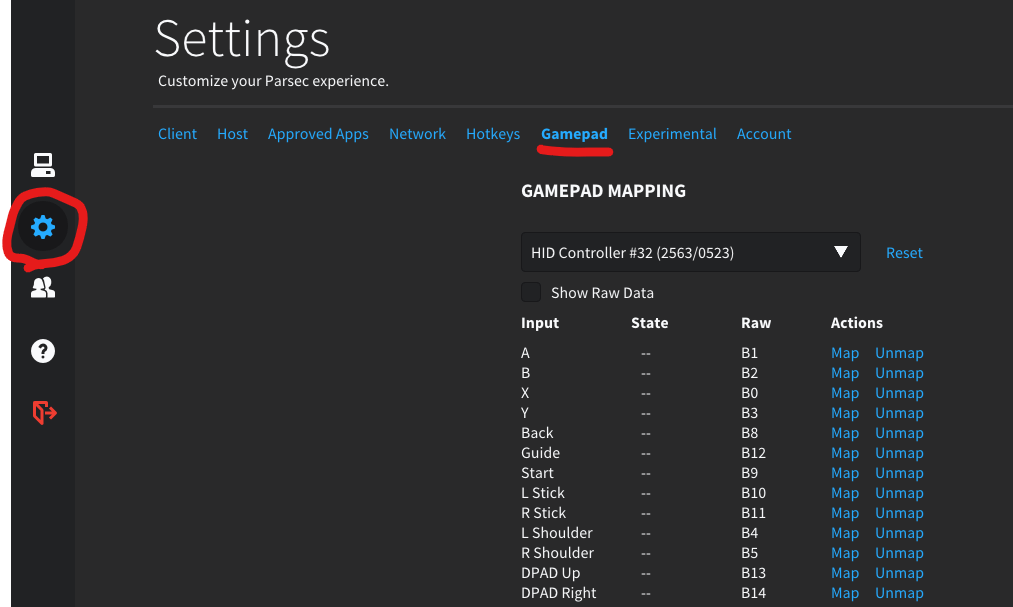Open the Friends icon in sidebar
Viewport: 1013px width, 607px height.
[43, 287]
